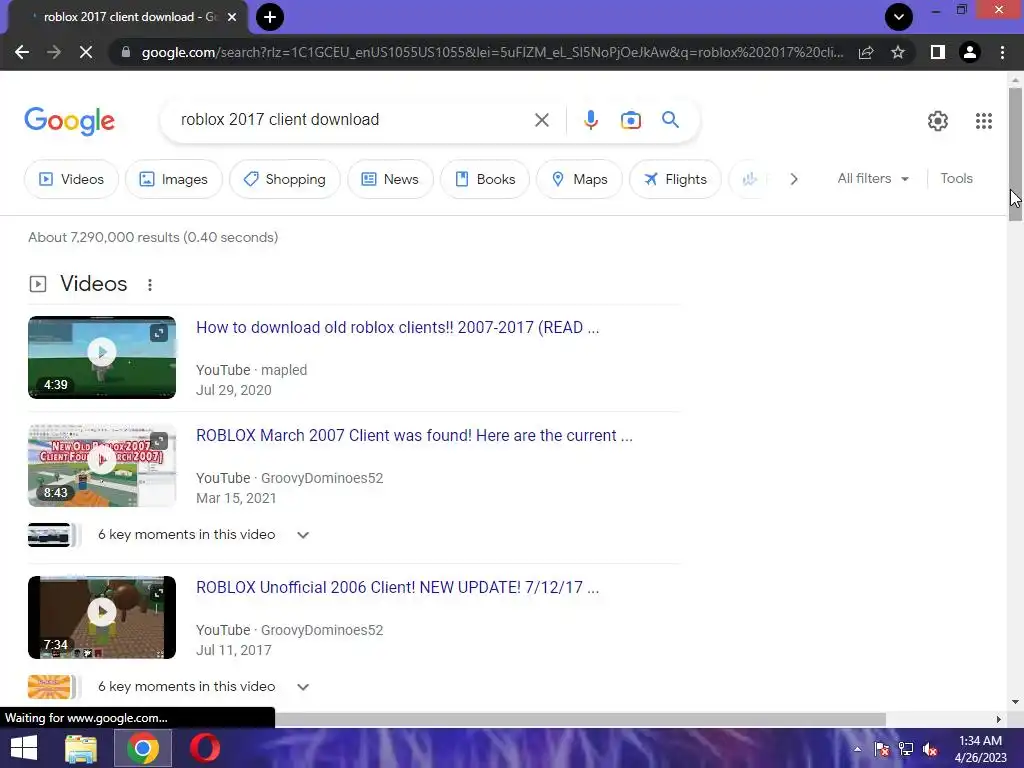Clear the search box text

pyautogui.click(x=541, y=120)
